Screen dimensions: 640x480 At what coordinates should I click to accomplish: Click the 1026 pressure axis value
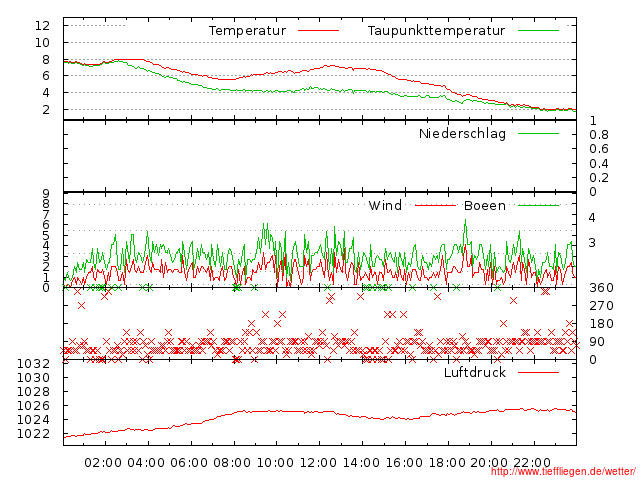33,406
